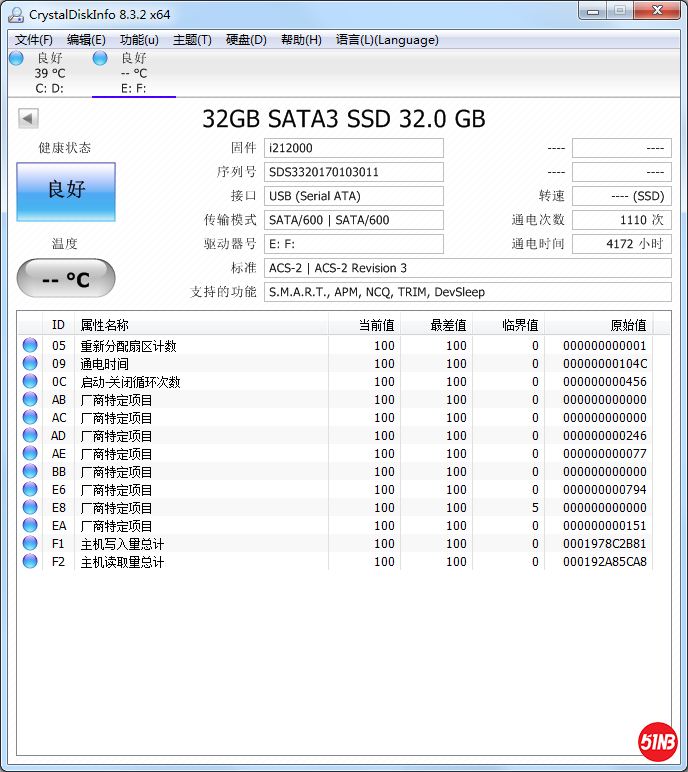Image resolution: width=688 pixels, height=772 pixels.
Task: Click the serial number field
Action: (x=354, y=172)
